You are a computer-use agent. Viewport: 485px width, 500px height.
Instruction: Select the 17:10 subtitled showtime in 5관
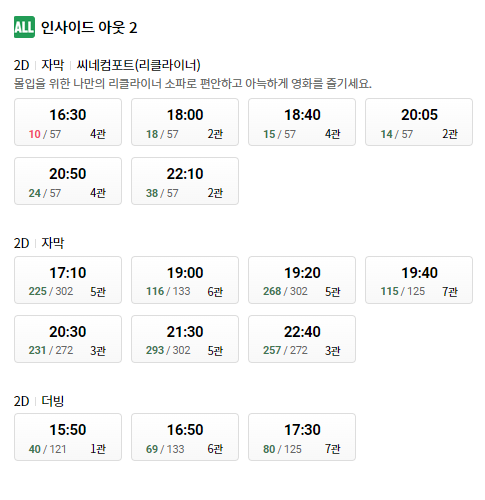[68, 280]
